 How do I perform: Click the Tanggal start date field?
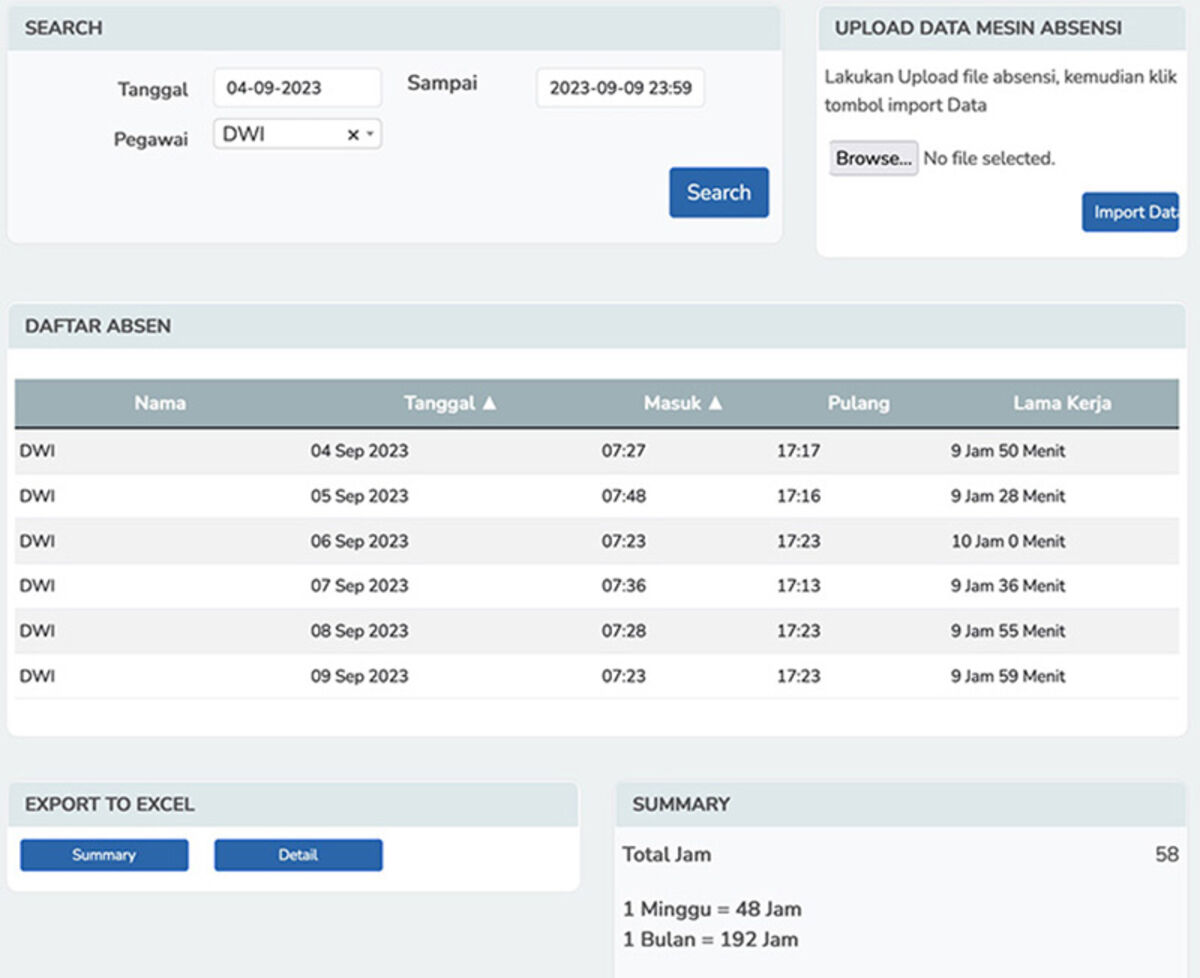click(297, 88)
